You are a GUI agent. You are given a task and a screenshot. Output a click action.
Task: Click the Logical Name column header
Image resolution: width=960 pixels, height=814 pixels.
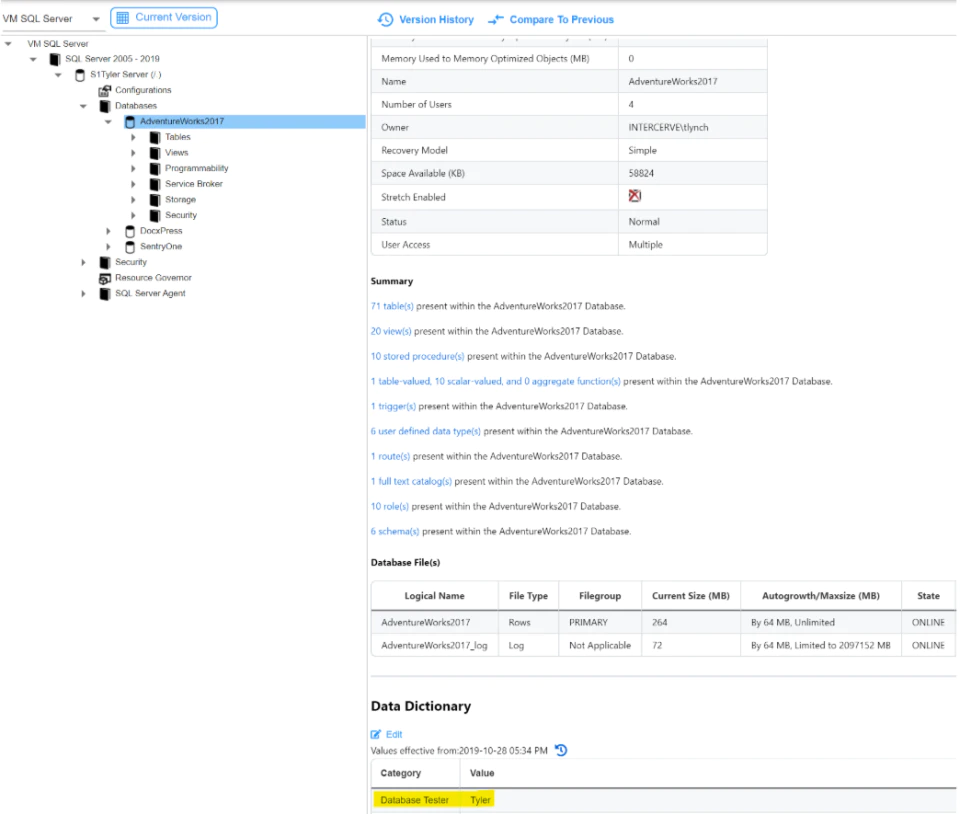click(x=434, y=596)
